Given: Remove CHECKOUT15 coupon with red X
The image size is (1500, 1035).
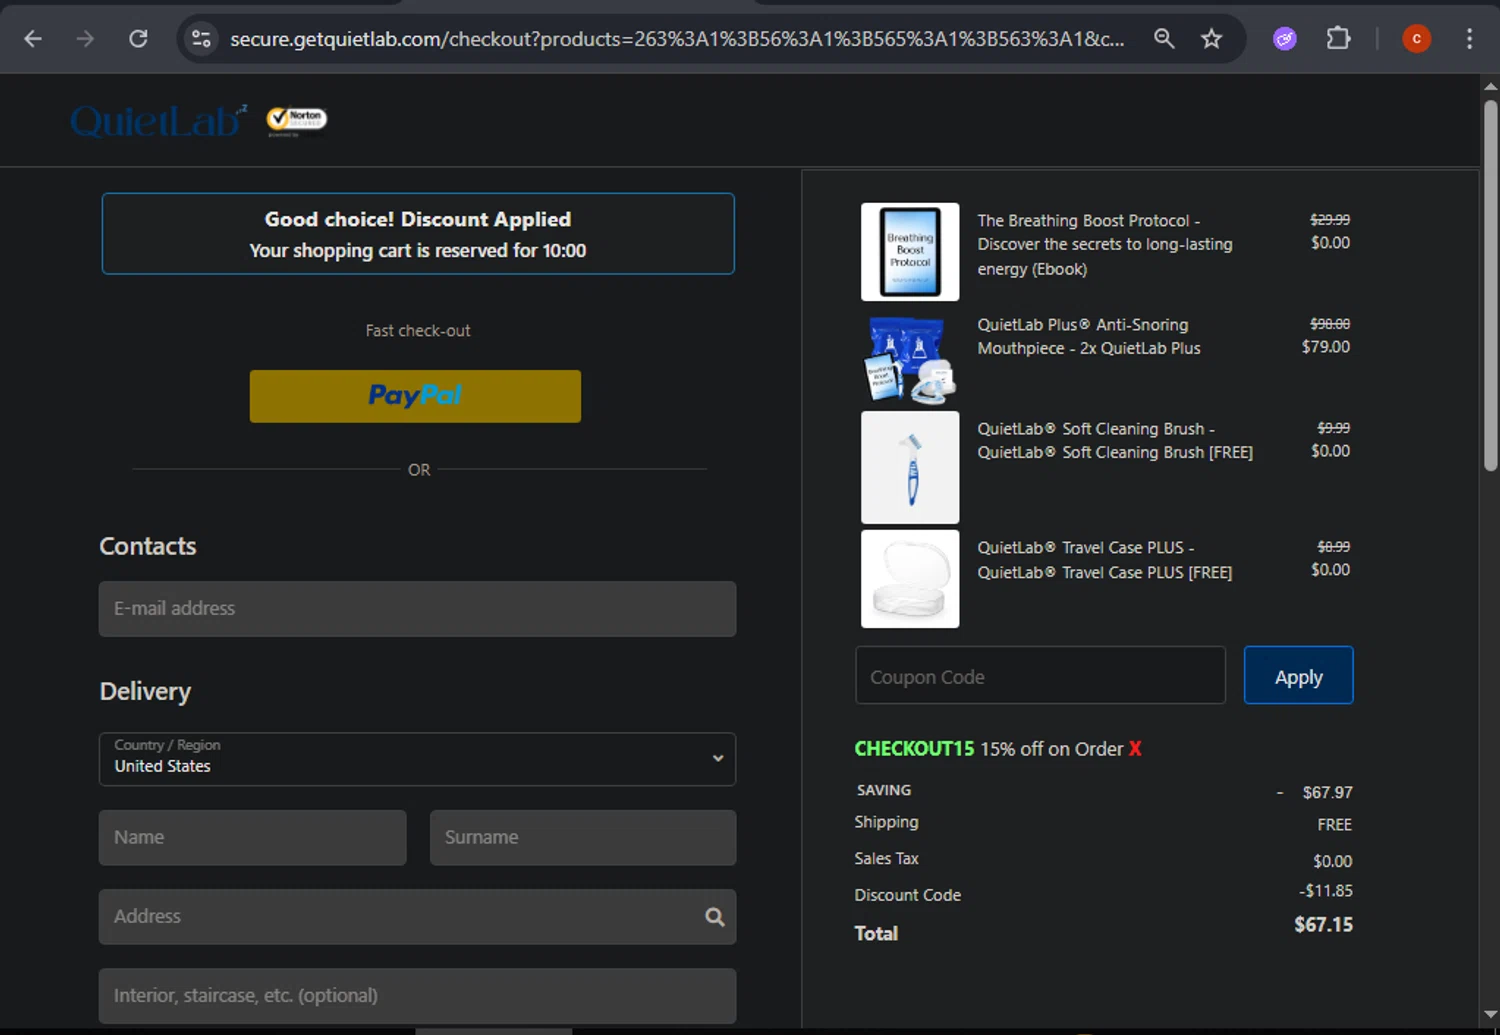Looking at the screenshot, I should coord(1135,749).
